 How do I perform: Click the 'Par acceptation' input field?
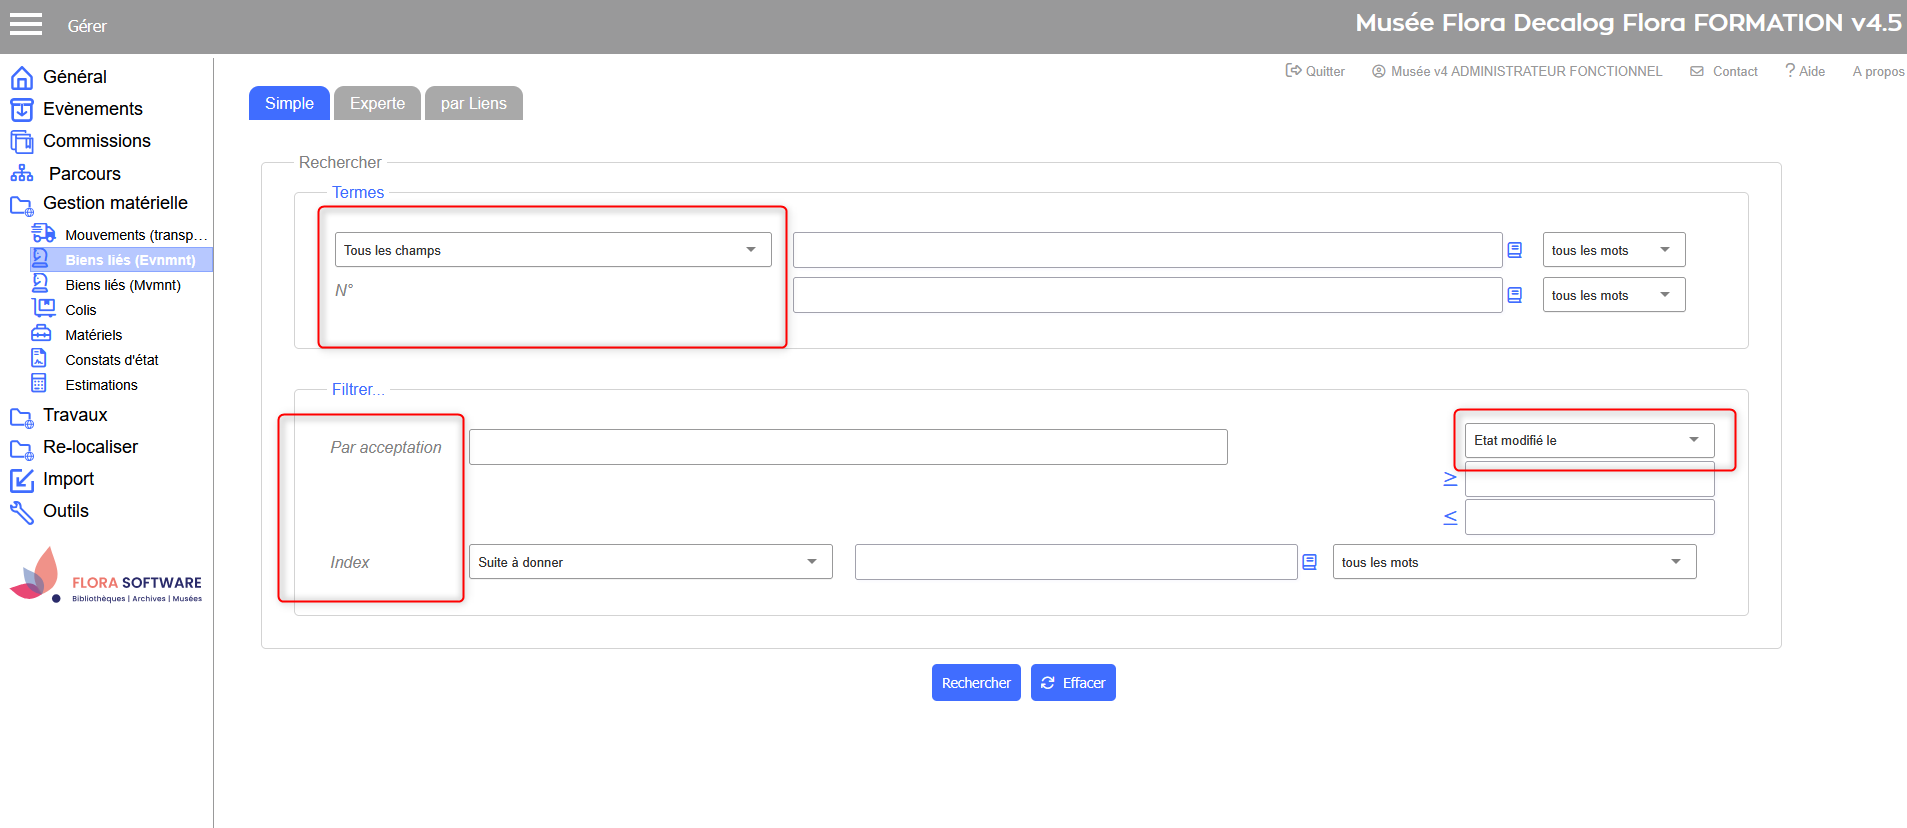pos(848,447)
